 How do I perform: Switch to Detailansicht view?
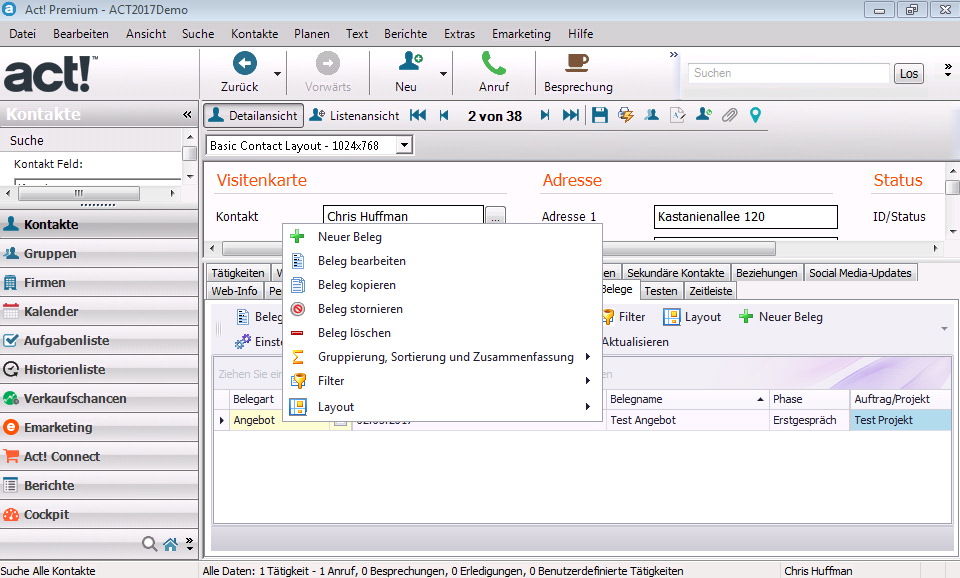click(x=253, y=115)
